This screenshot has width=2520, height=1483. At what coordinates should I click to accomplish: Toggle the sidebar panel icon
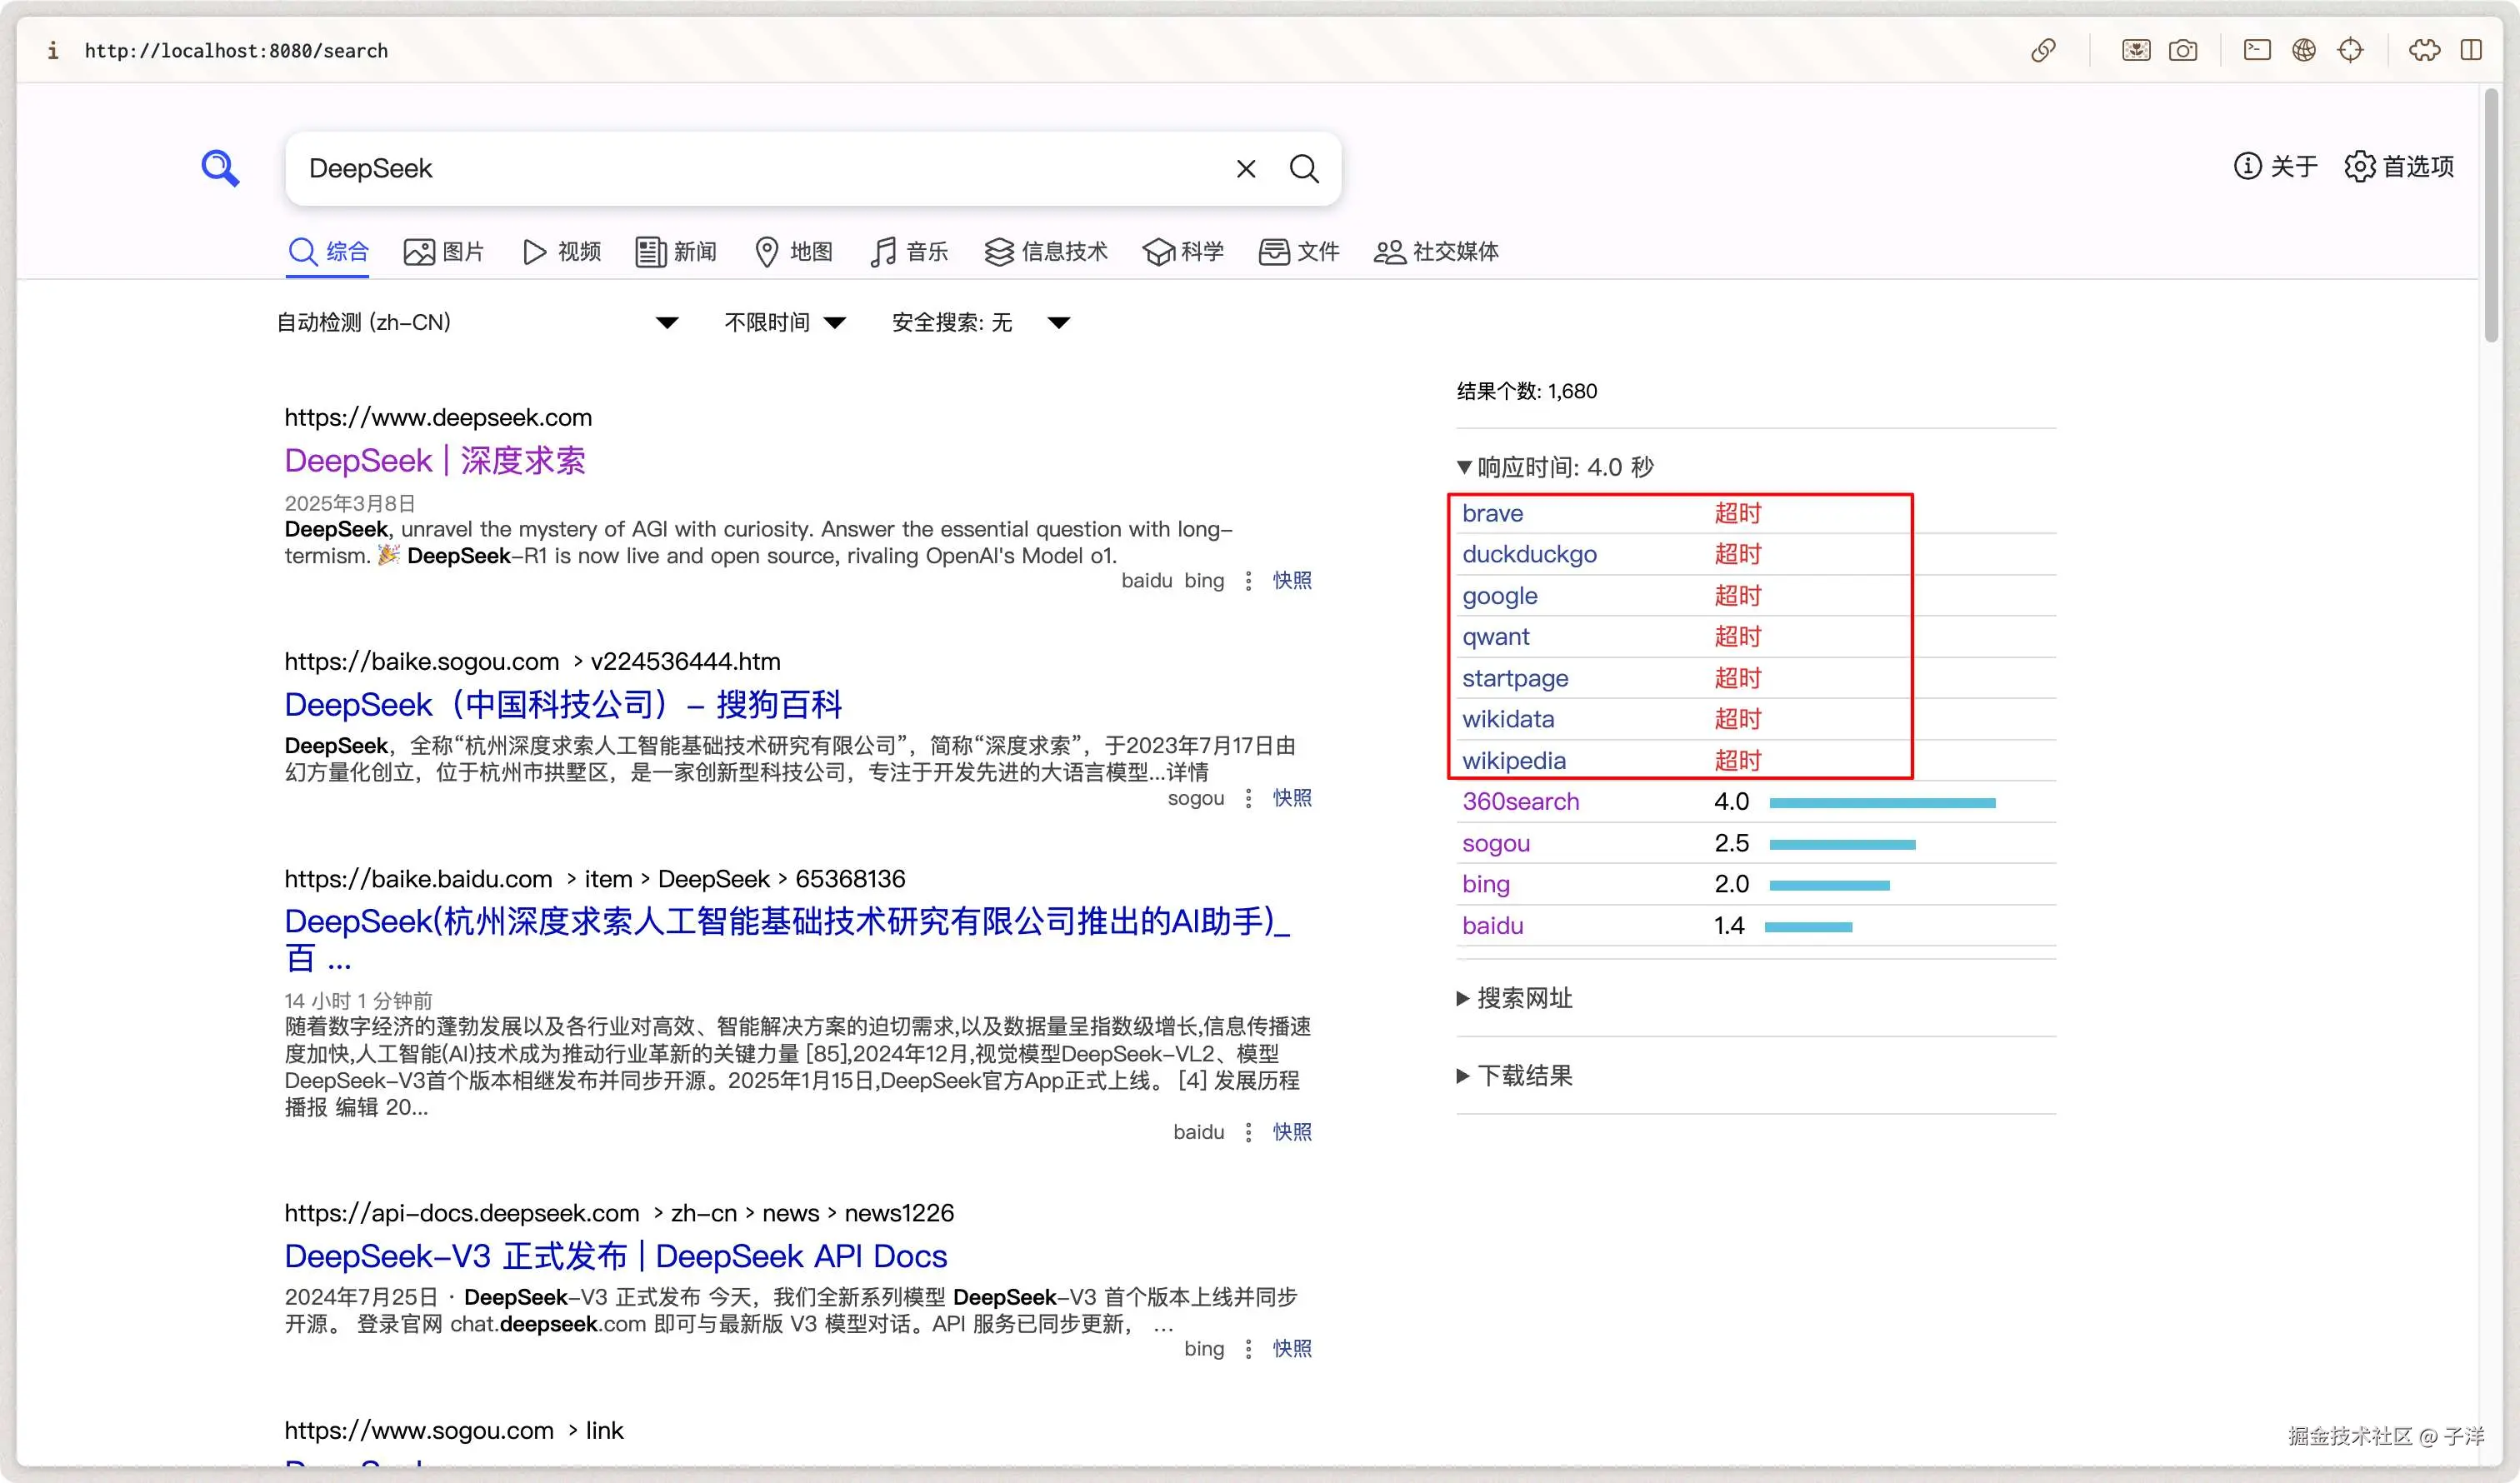click(2470, 50)
